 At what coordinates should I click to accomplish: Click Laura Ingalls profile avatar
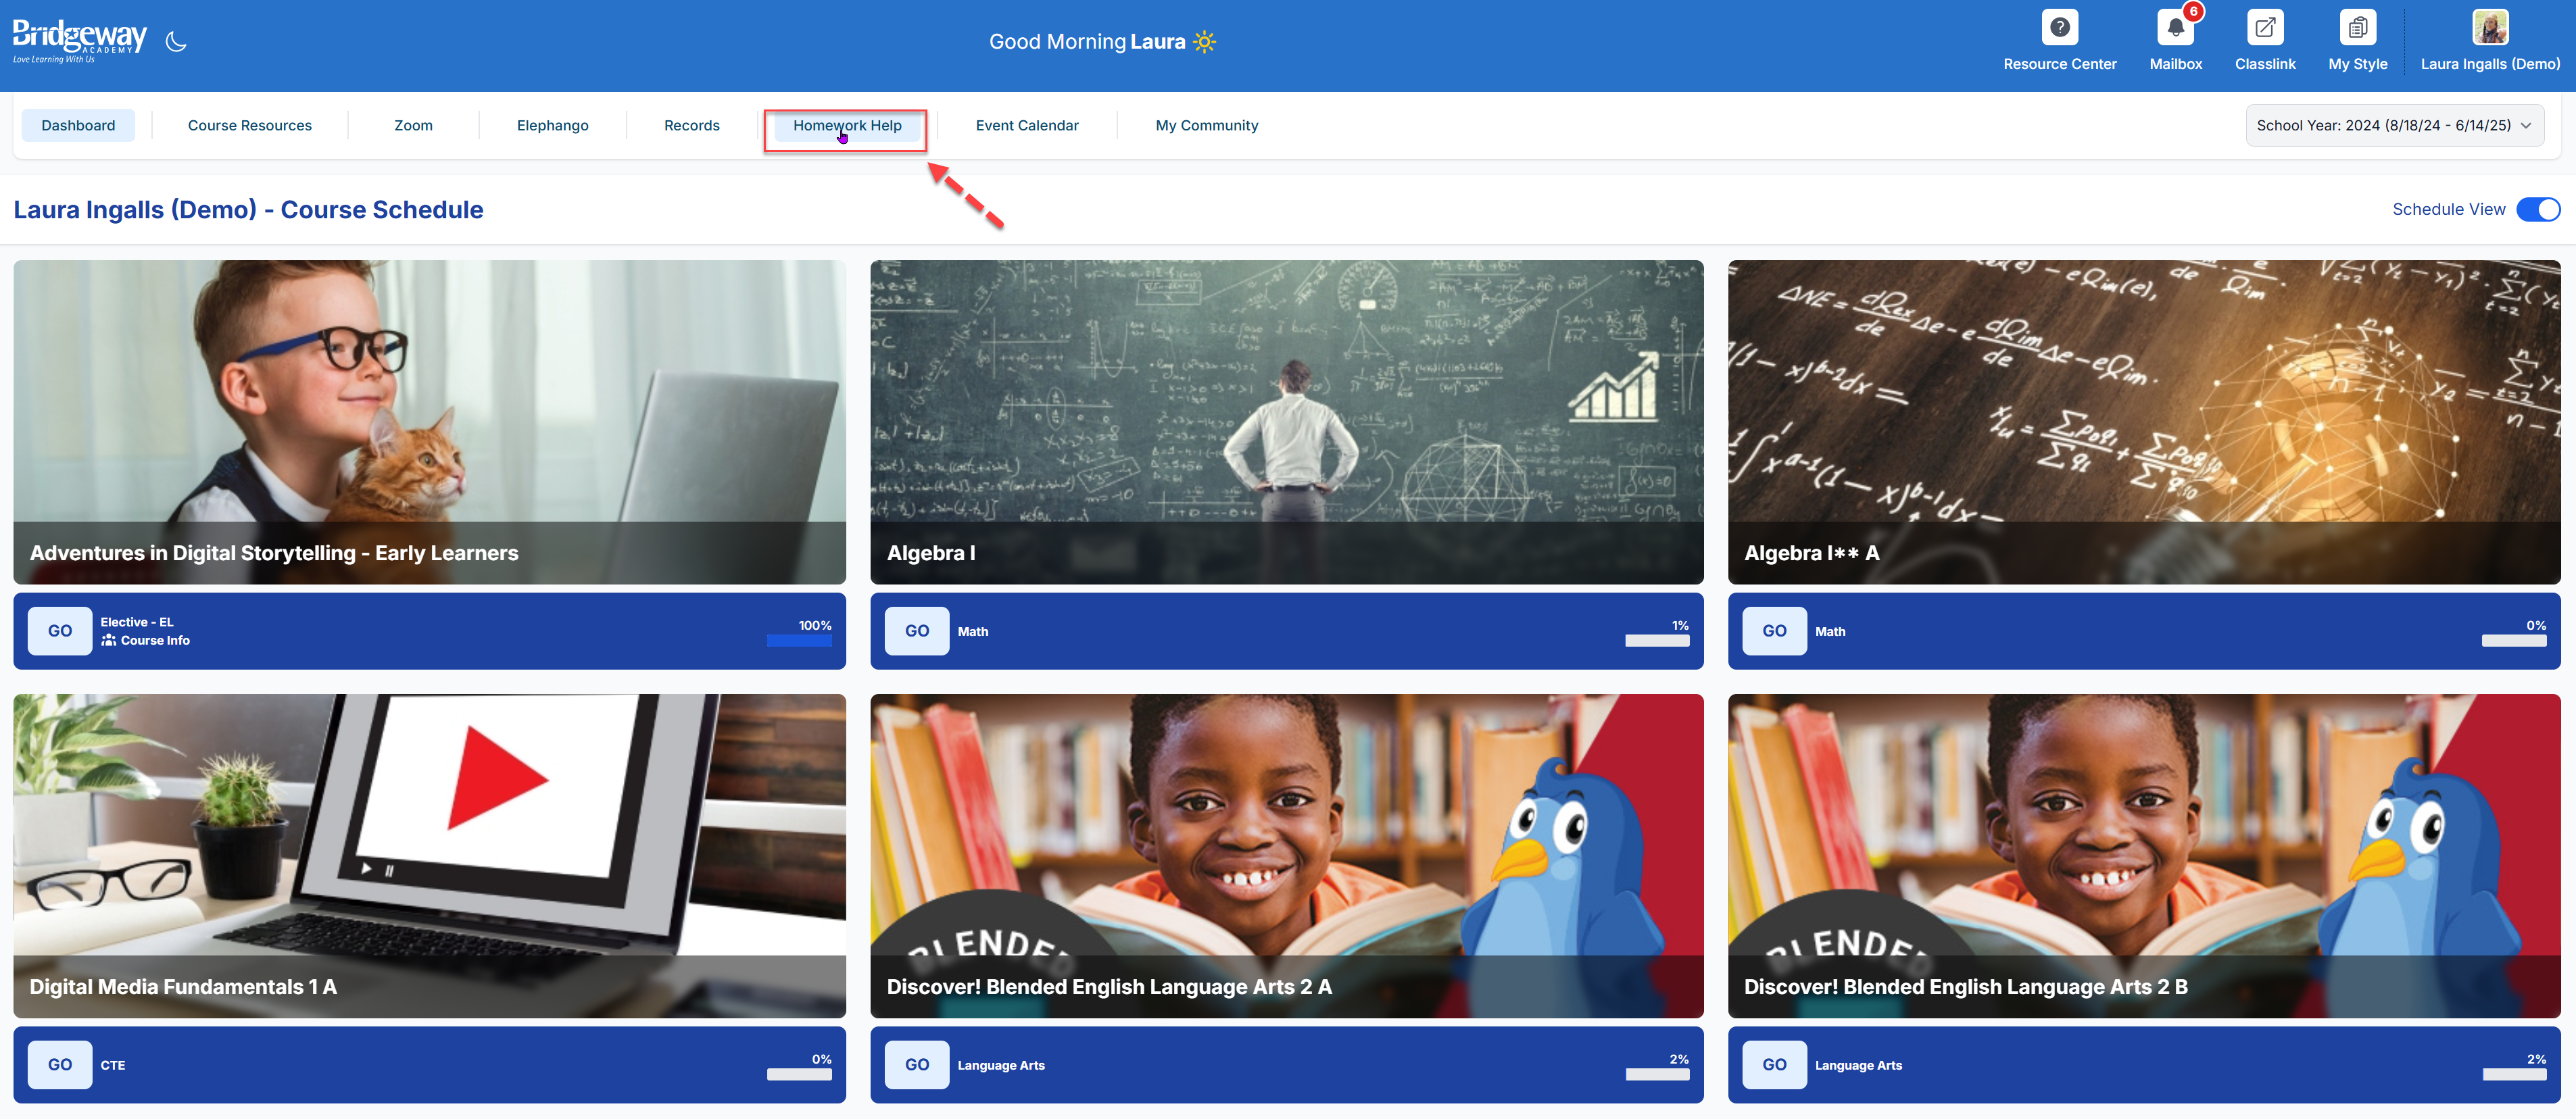tap(2490, 27)
